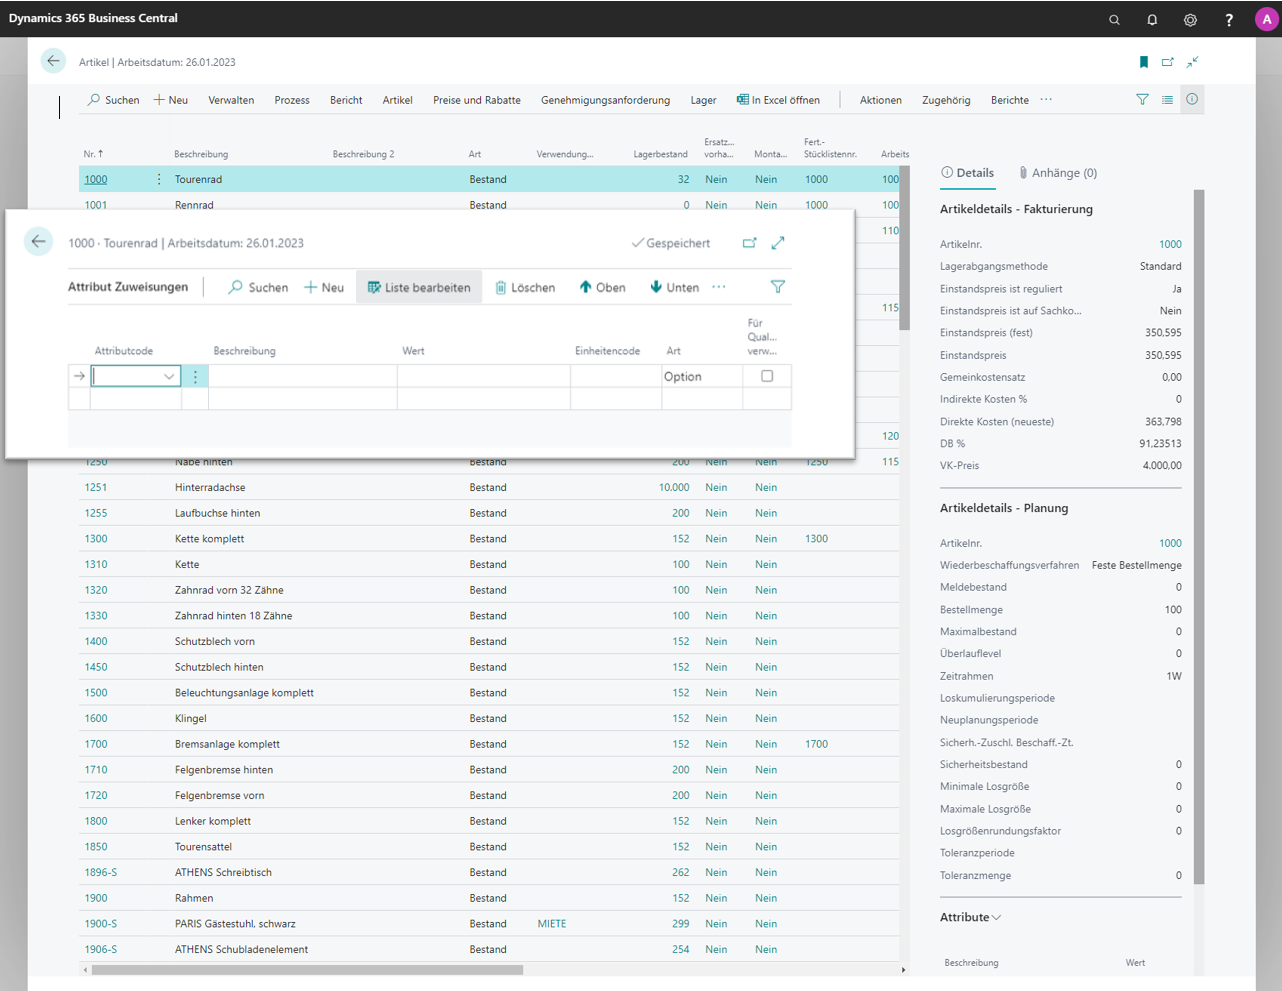1282x991 pixels.
Task: Click the Wert input cell in first row
Action: coord(483,377)
